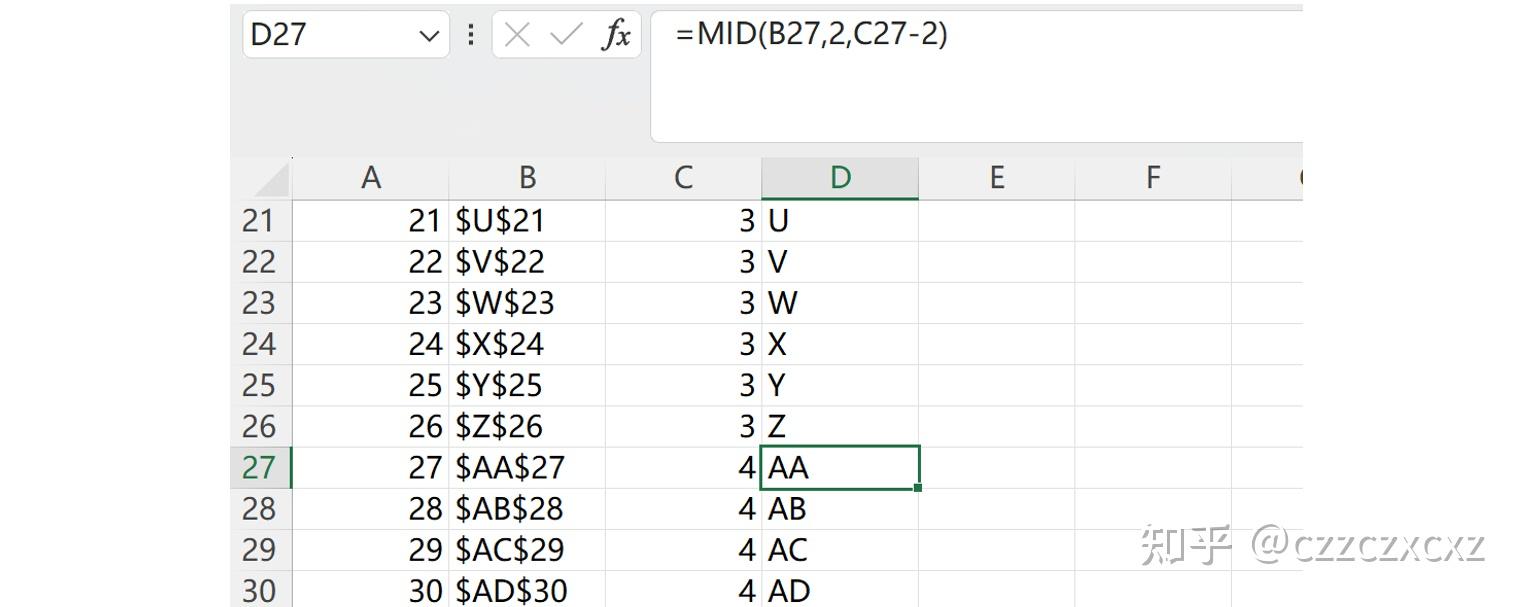Select the cell showing value AD
Viewport: 1524px width, 607px height.
(x=839, y=590)
